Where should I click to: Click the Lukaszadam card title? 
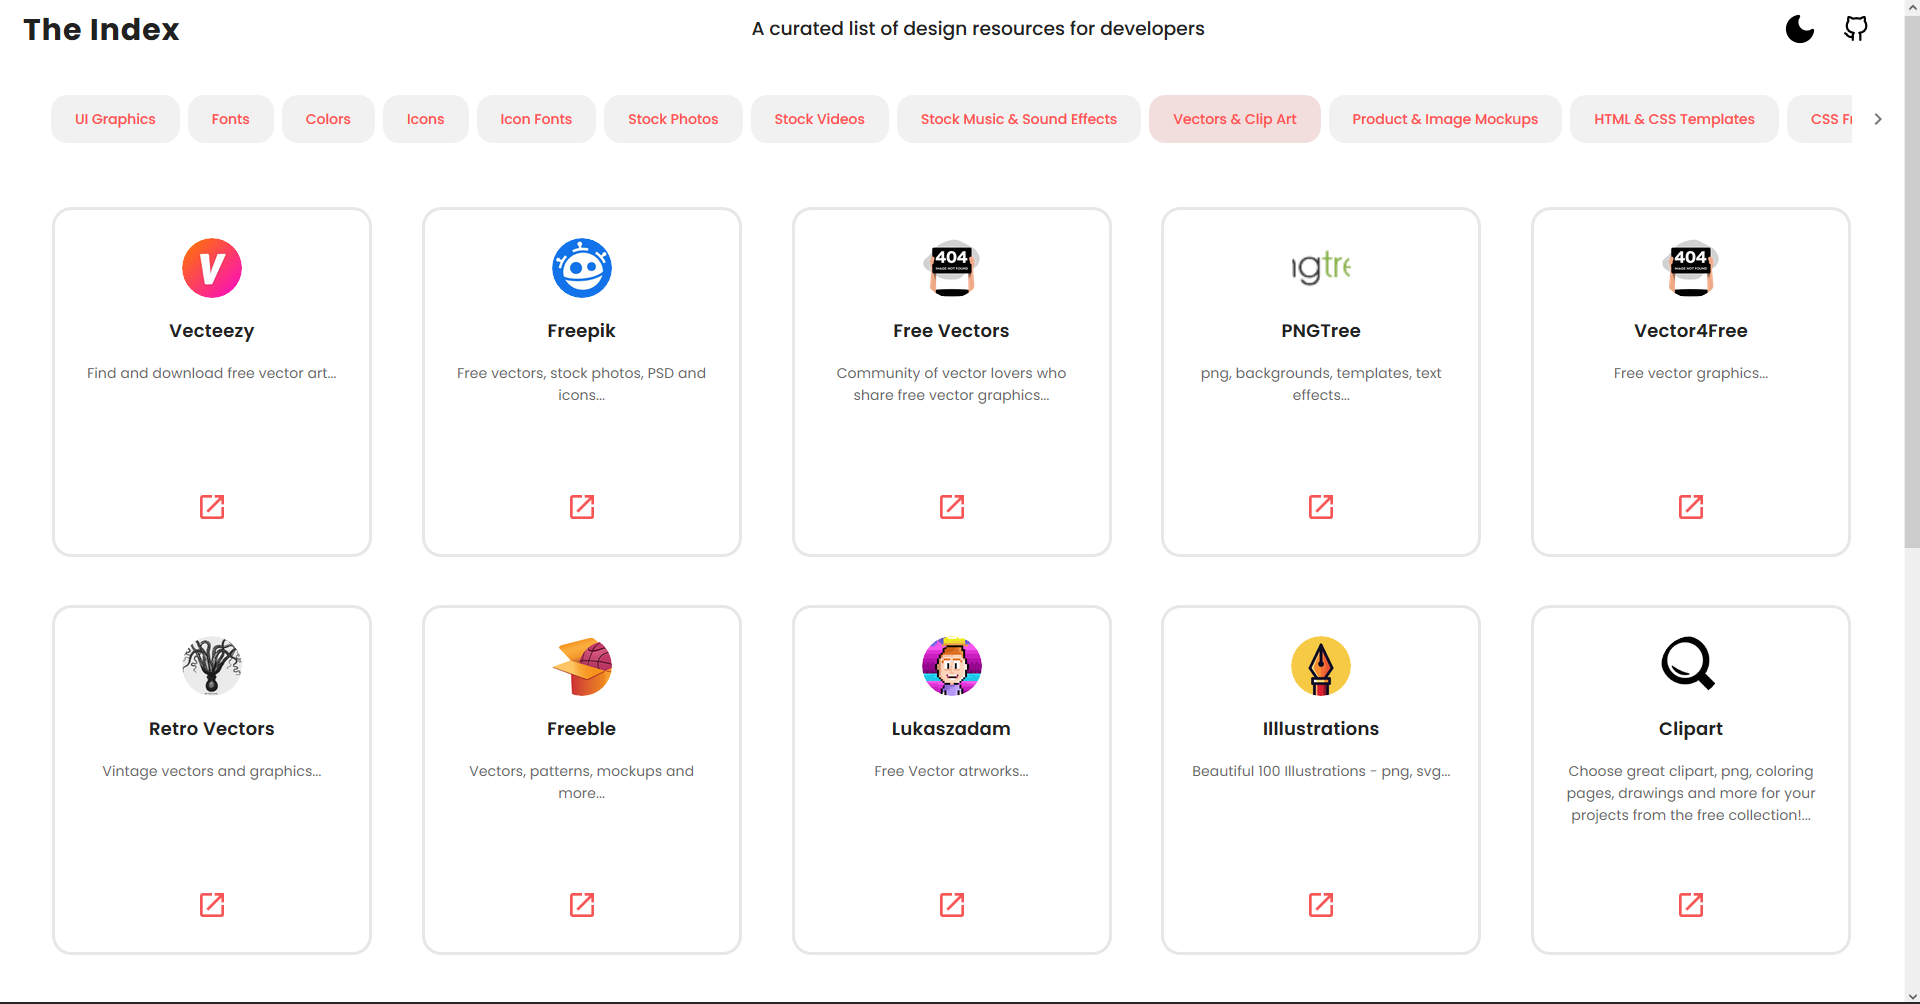pyautogui.click(x=952, y=729)
